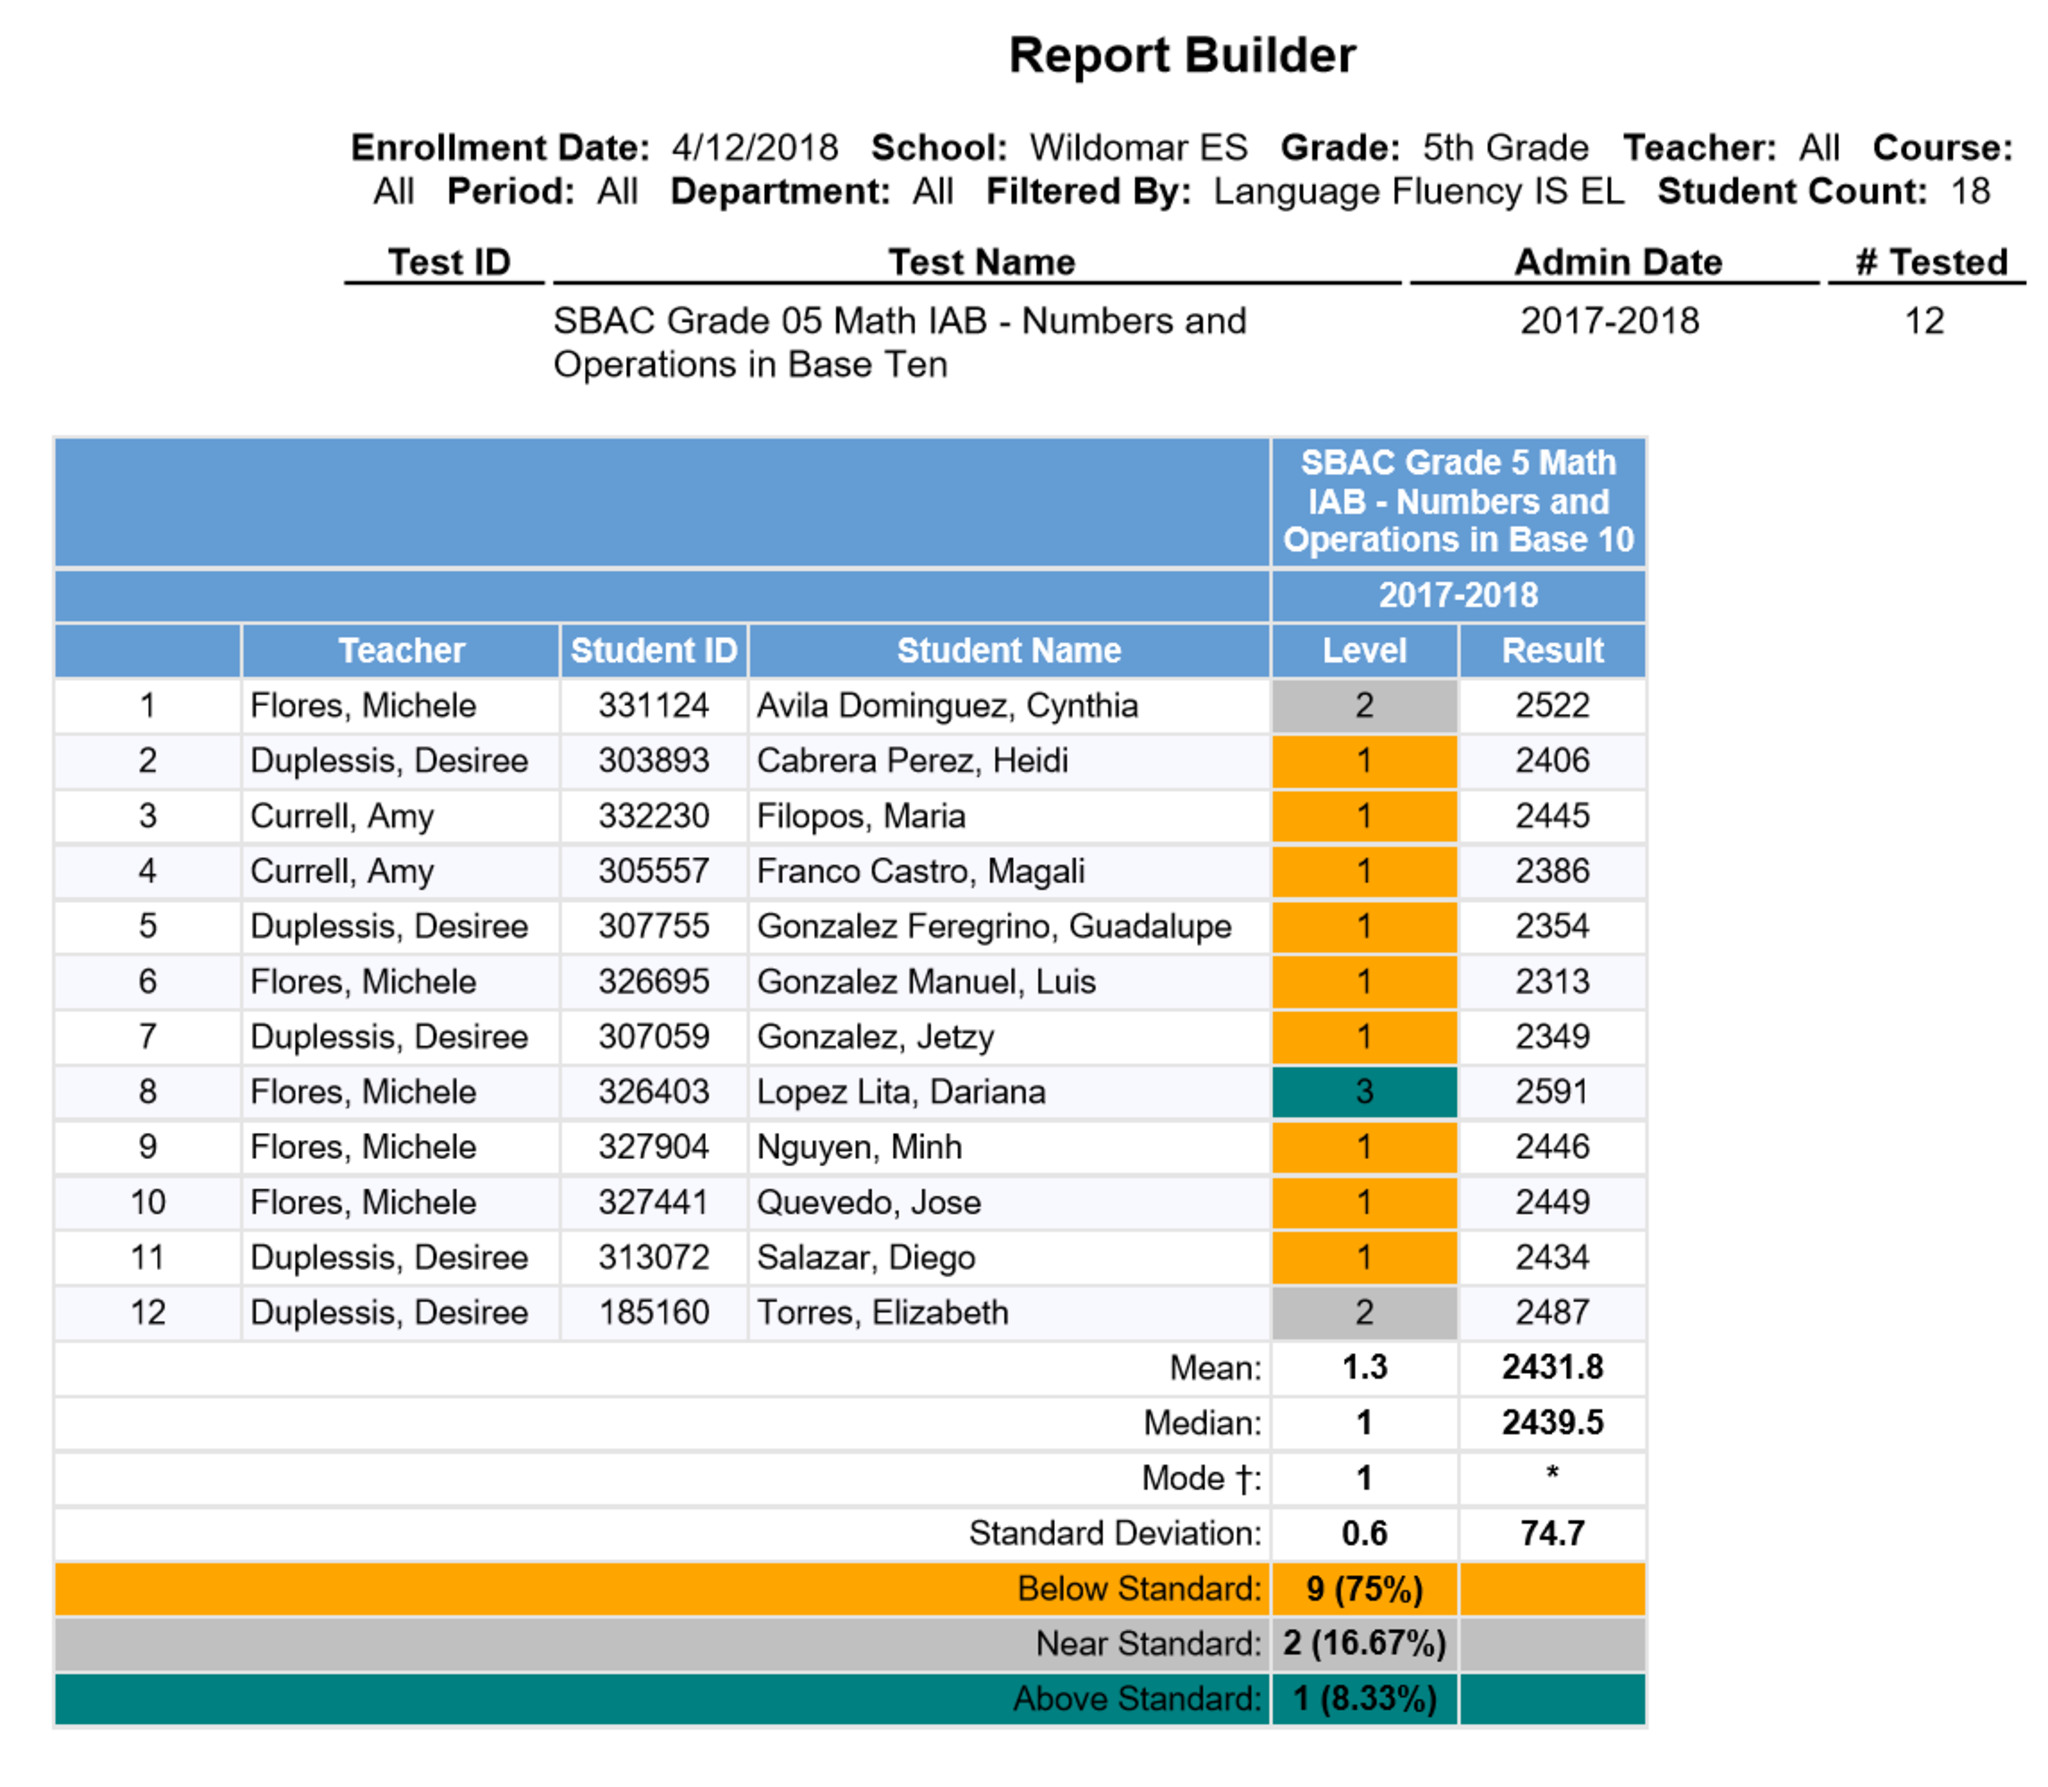Click student name Lopez Lita, Dariana
This screenshot has height=1787, width=2048.
coord(900,1091)
